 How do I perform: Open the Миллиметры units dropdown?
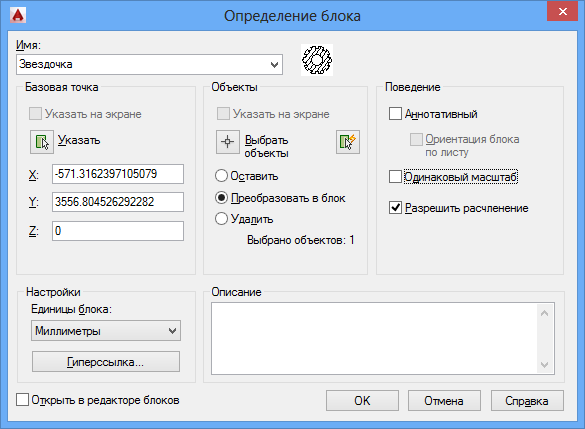[106, 331]
